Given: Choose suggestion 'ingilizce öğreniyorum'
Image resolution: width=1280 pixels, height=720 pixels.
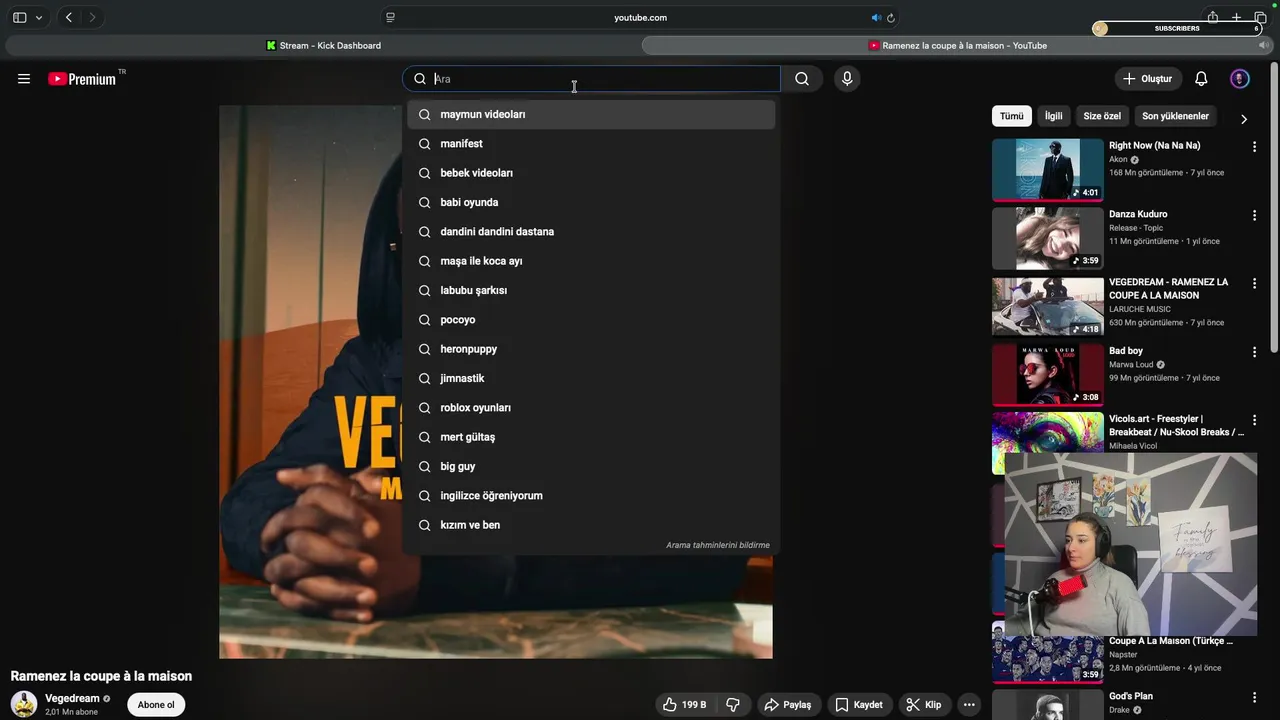Looking at the screenshot, I should (x=591, y=496).
